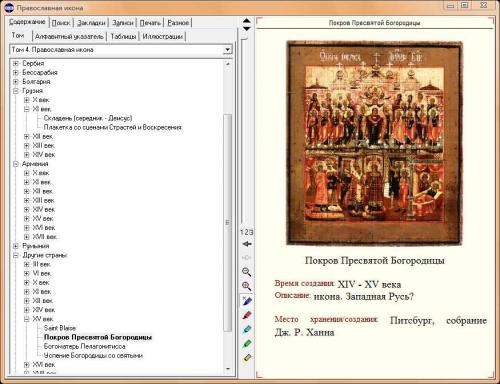The height and width of the screenshot is (384, 500).
Task: Open the Печать tab
Action: [150, 23]
